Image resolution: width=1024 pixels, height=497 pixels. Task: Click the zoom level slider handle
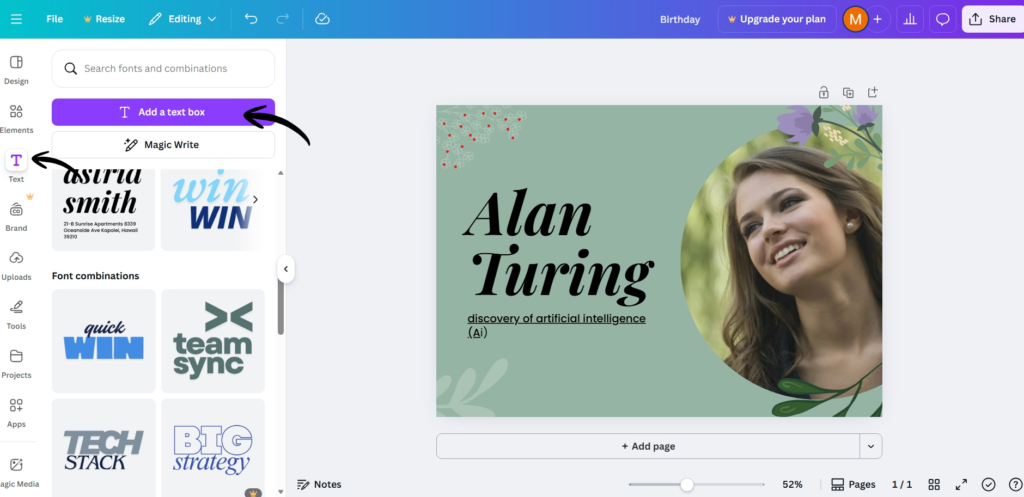(687, 484)
